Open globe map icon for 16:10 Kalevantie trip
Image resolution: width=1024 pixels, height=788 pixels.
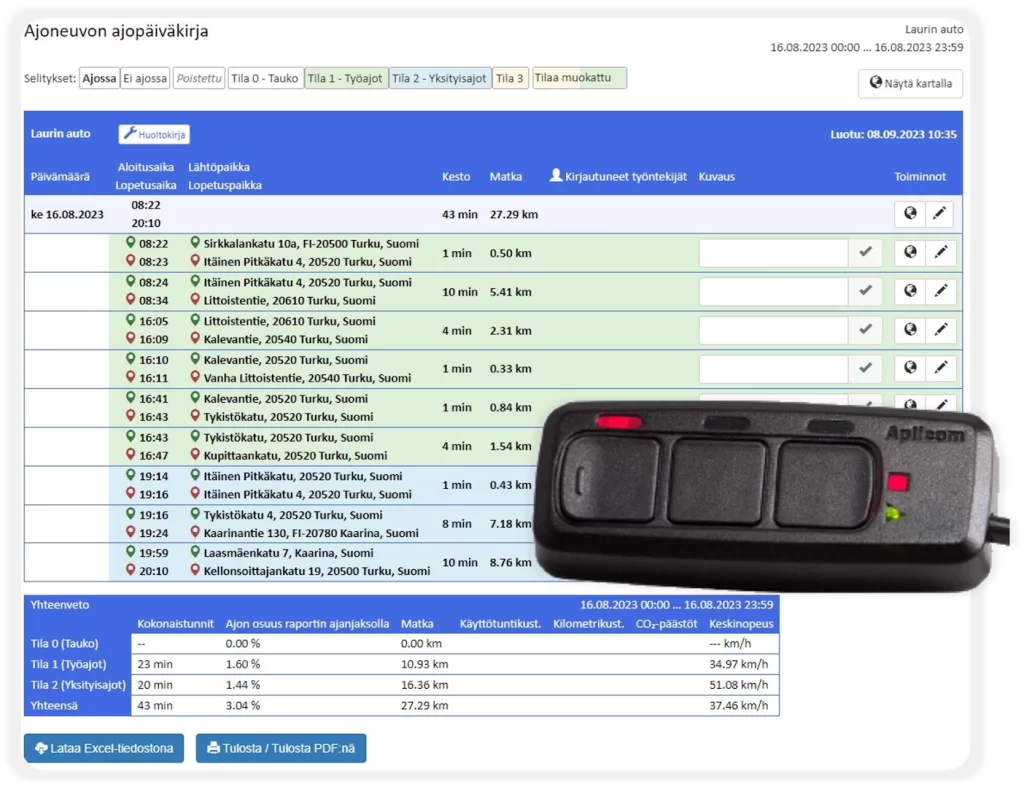909,368
